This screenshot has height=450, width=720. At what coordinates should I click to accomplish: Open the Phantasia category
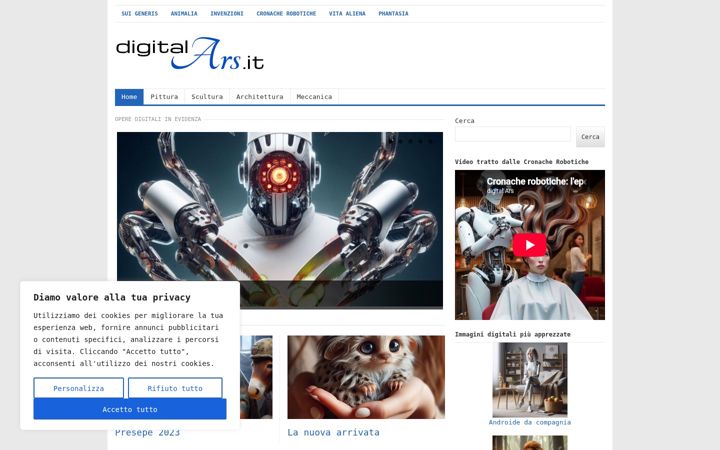(393, 14)
